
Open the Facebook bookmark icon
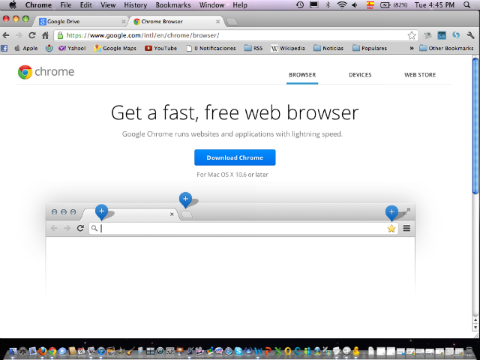pos(4,48)
